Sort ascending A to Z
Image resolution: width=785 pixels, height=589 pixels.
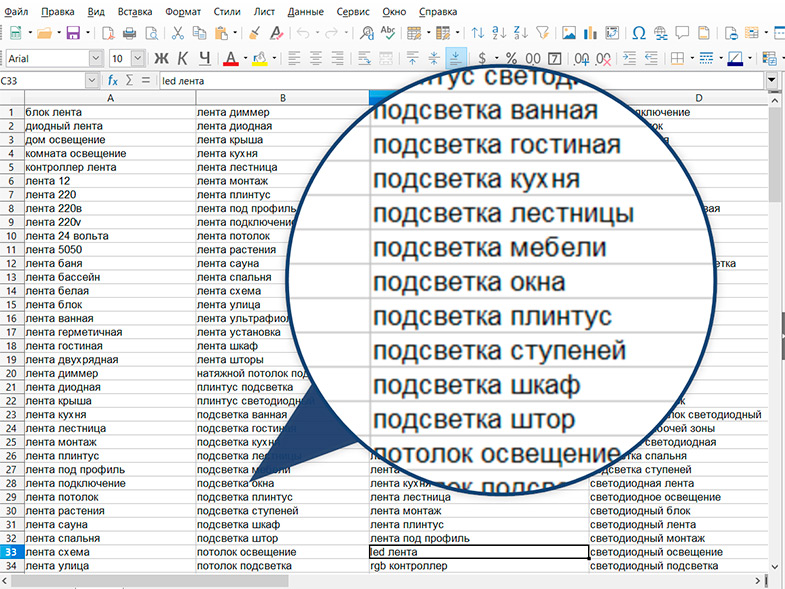coord(499,34)
